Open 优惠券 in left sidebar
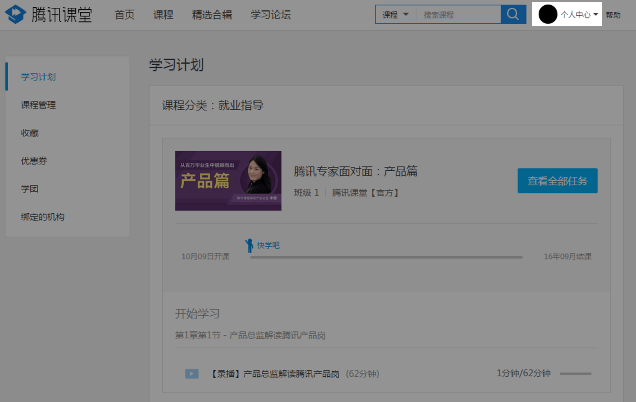 (34, 161)
